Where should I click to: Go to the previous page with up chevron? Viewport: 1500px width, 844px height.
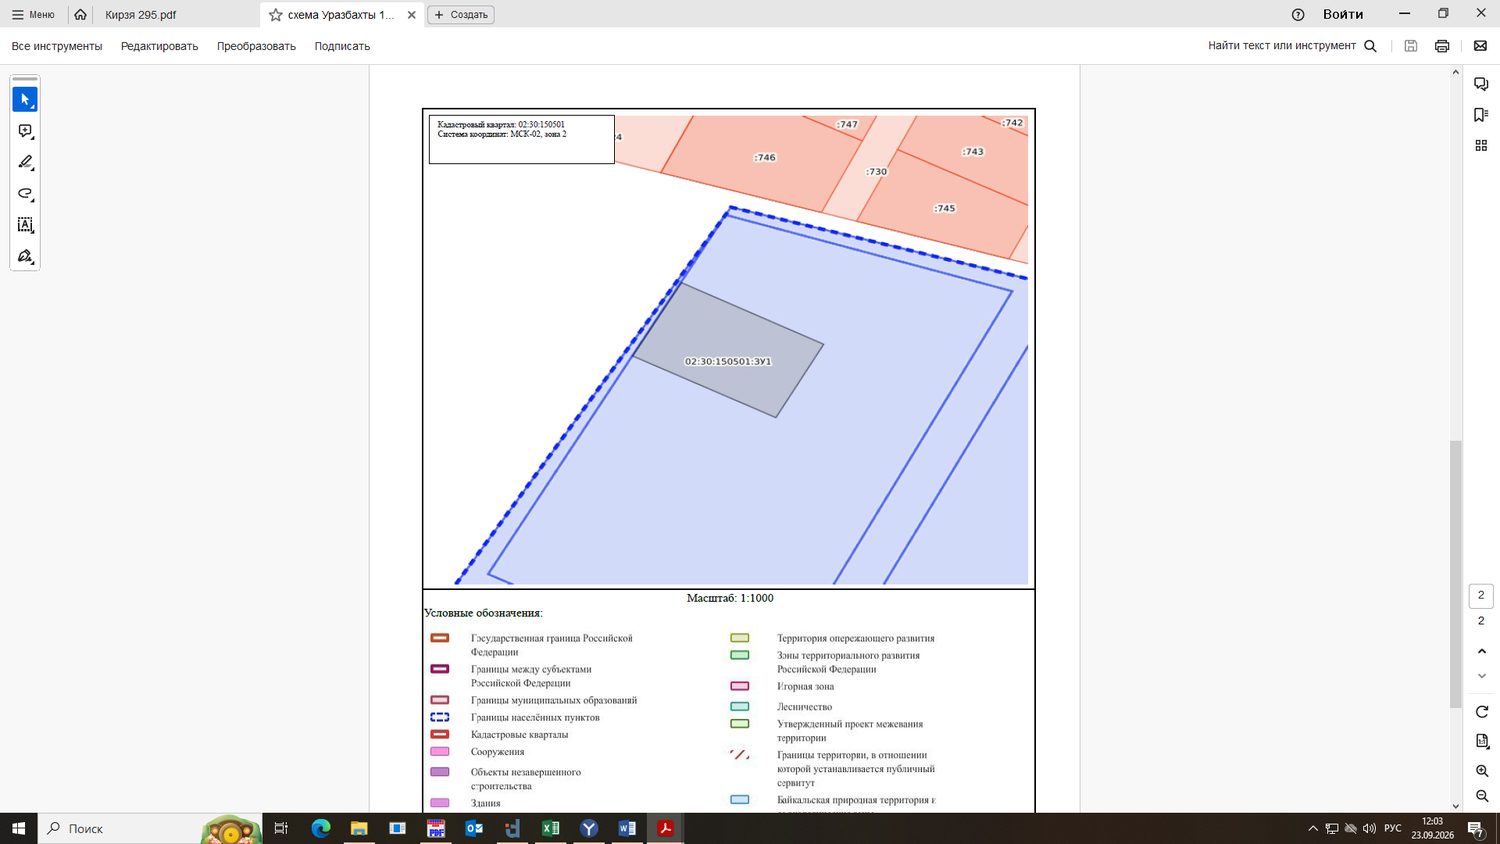coord(1481,651)
